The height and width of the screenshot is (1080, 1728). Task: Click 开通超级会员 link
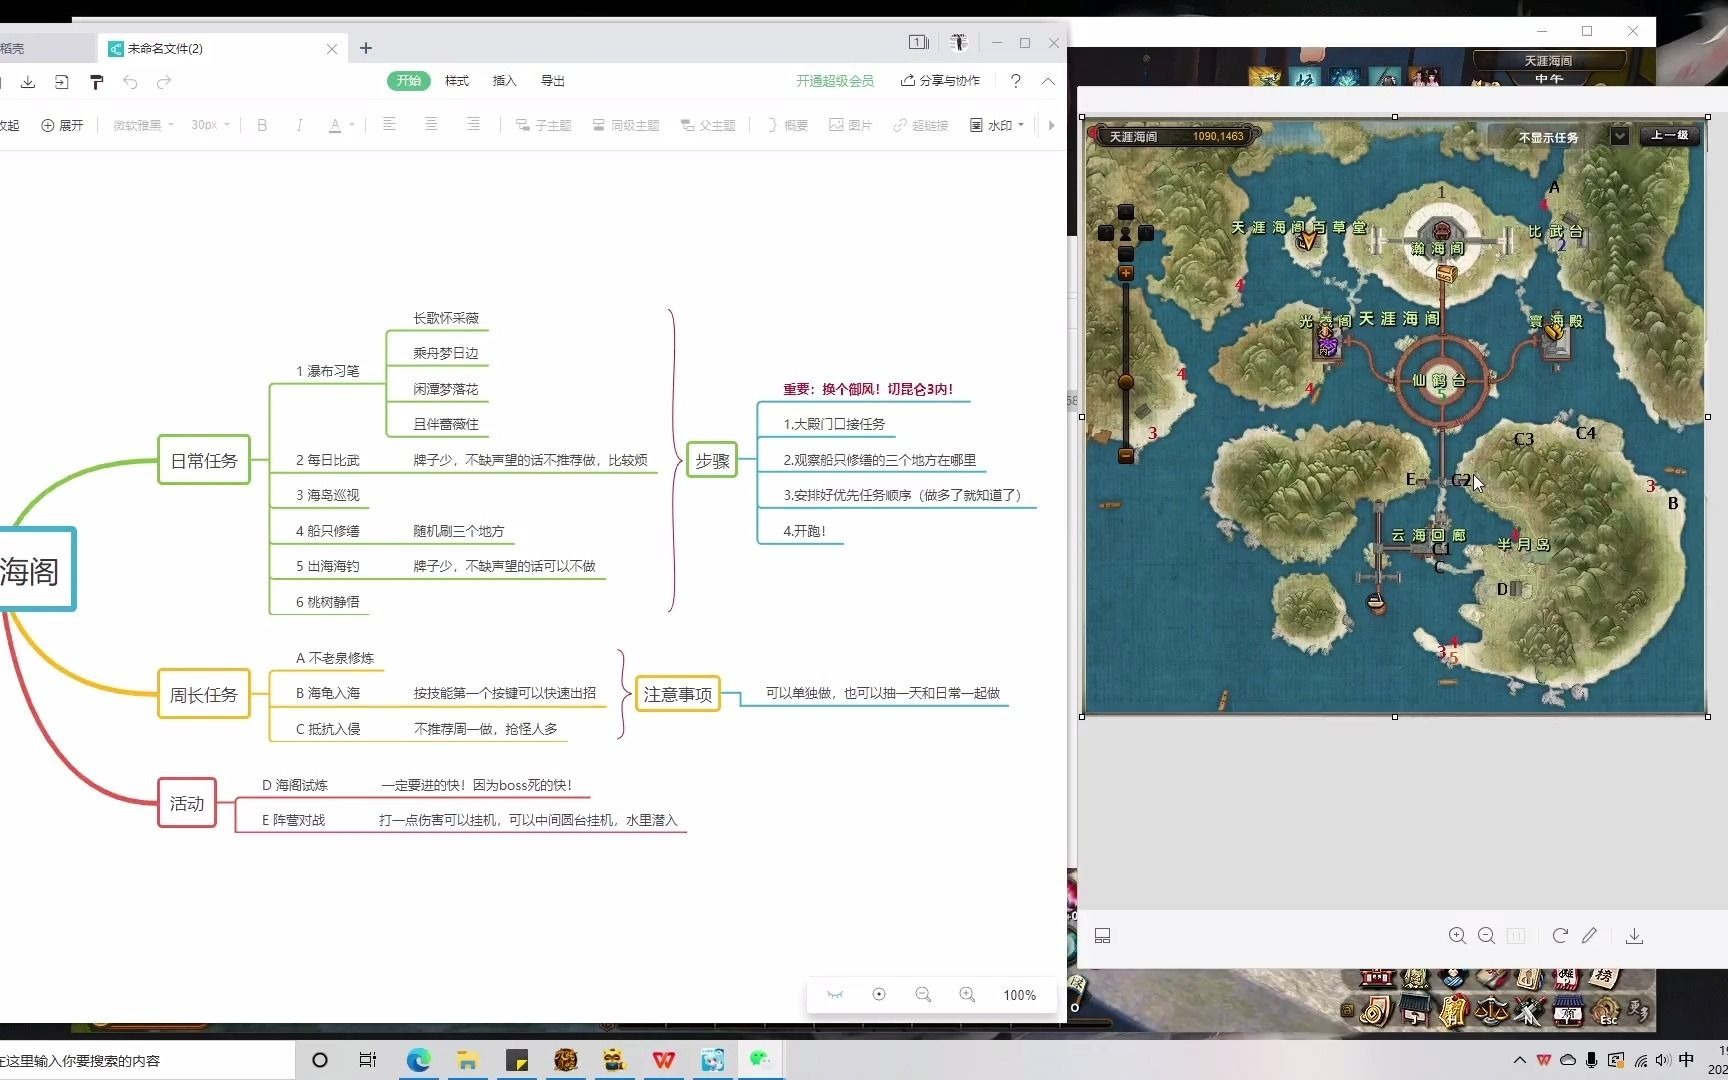(x=835, y=81)
